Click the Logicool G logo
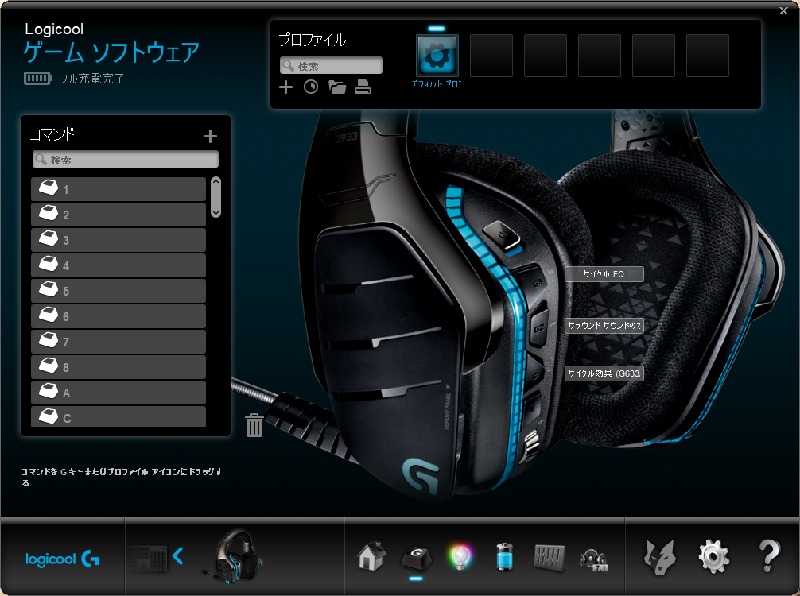 click(x=62, y=559)
